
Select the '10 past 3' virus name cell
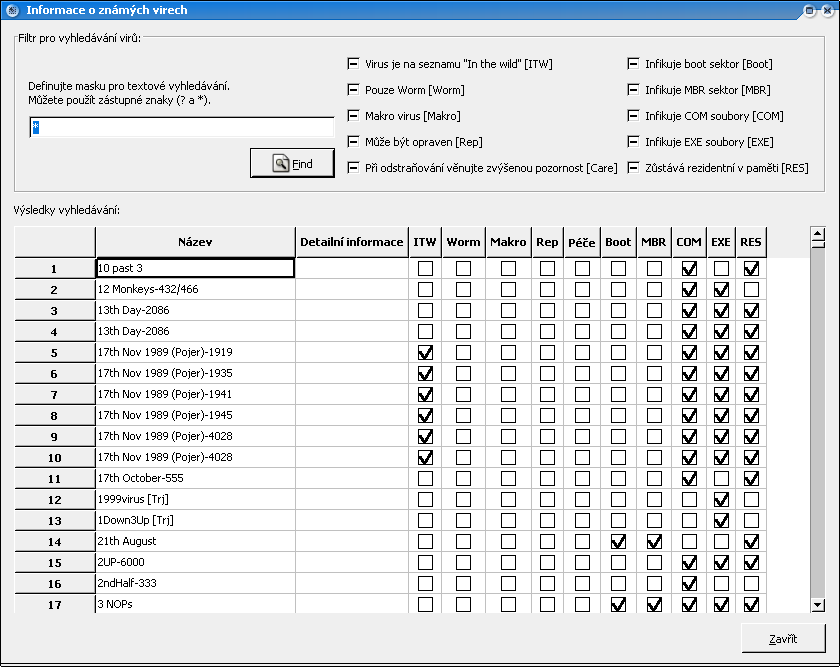point(195,268)
